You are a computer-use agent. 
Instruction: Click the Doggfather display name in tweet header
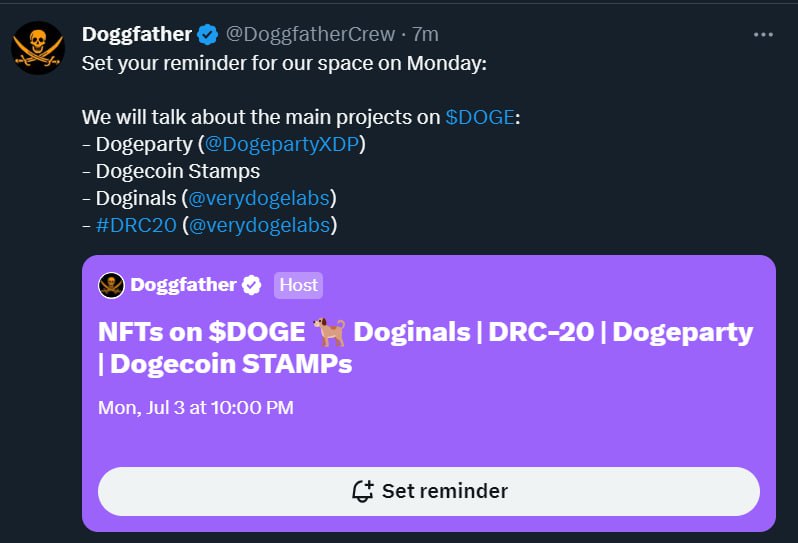(137, 35)
